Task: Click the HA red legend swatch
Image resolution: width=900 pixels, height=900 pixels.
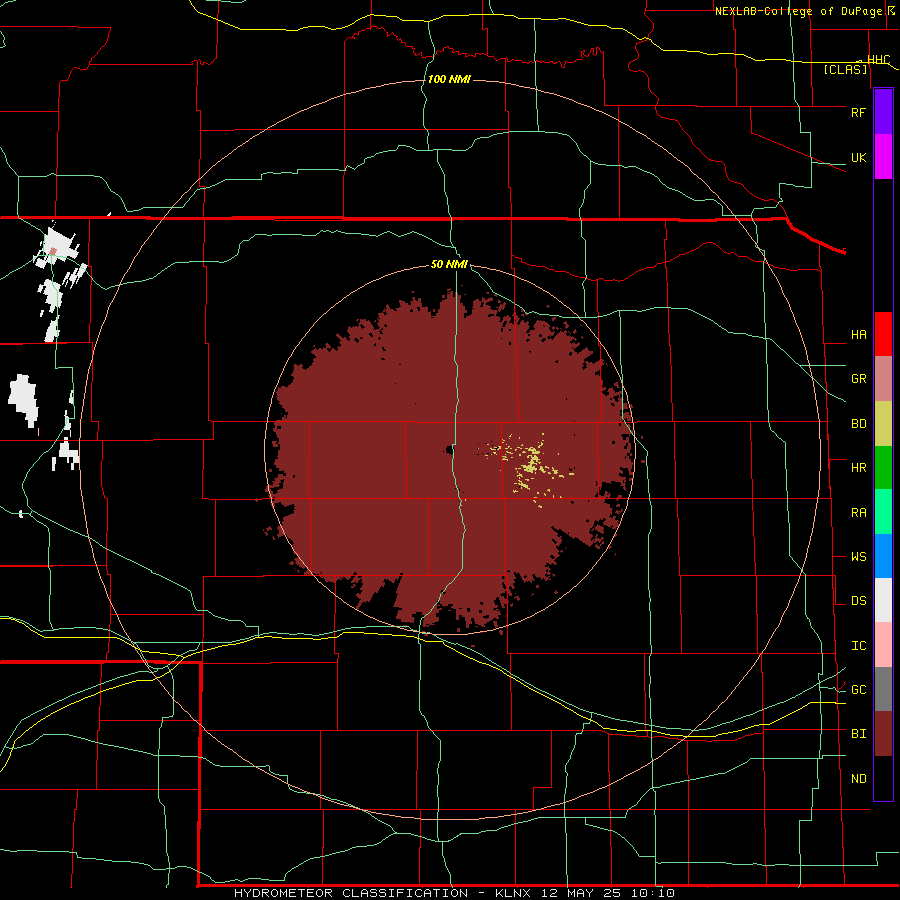Action: coord(883,334)
